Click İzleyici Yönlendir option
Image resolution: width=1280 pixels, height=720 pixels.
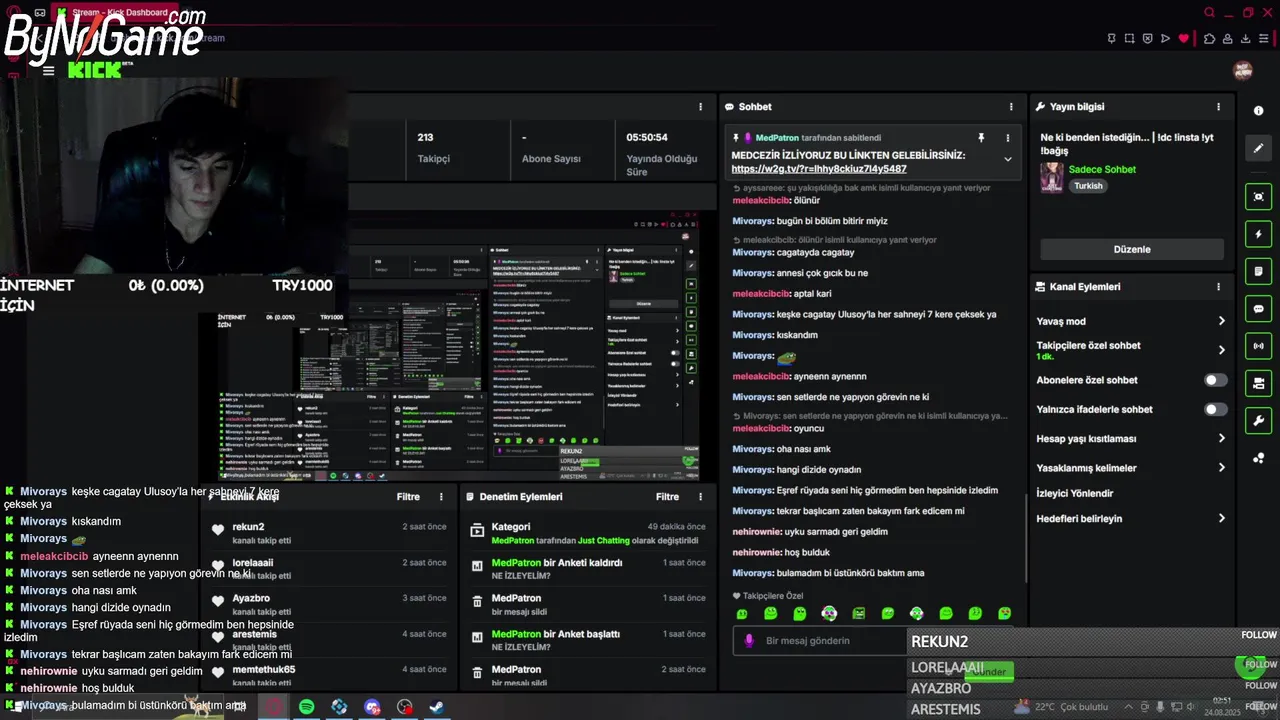(x=1075, y=493)
